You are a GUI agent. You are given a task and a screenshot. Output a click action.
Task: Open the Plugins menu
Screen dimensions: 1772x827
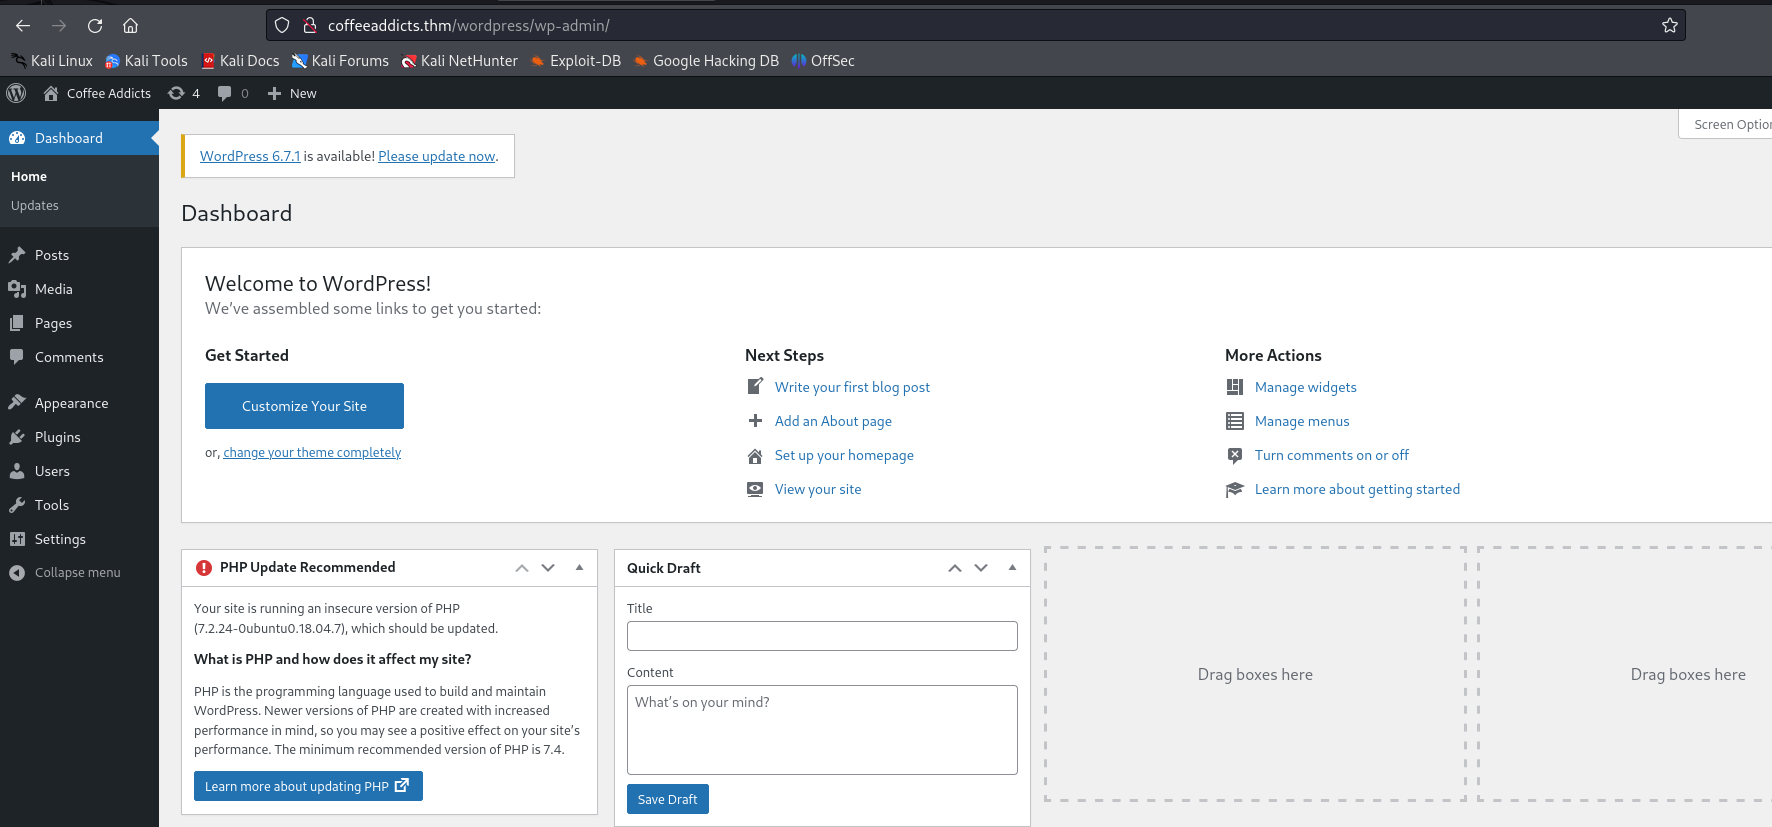pos(57,437)
